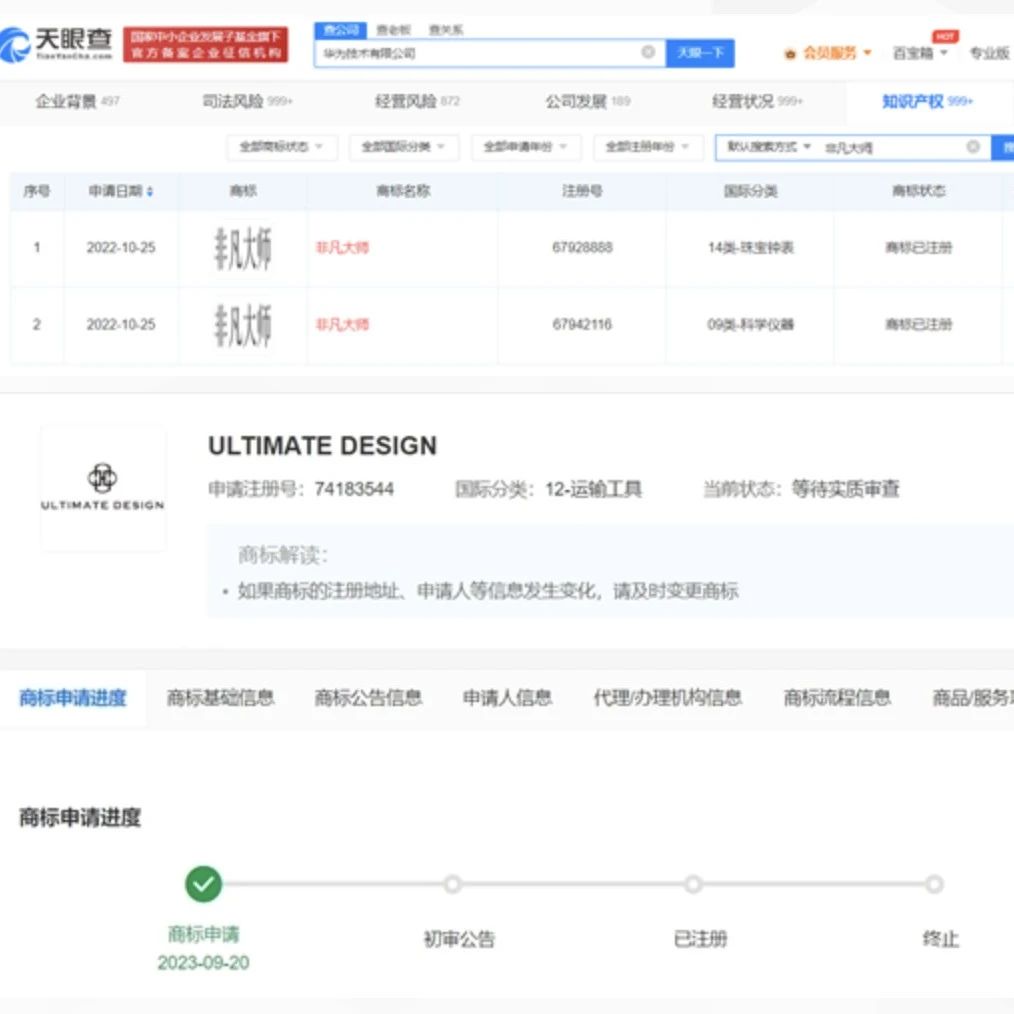Viewport: 1014px width, 1014px height.
Task: Select the 商品/服务 tab at right edge
Action: [x=973, y=698]
